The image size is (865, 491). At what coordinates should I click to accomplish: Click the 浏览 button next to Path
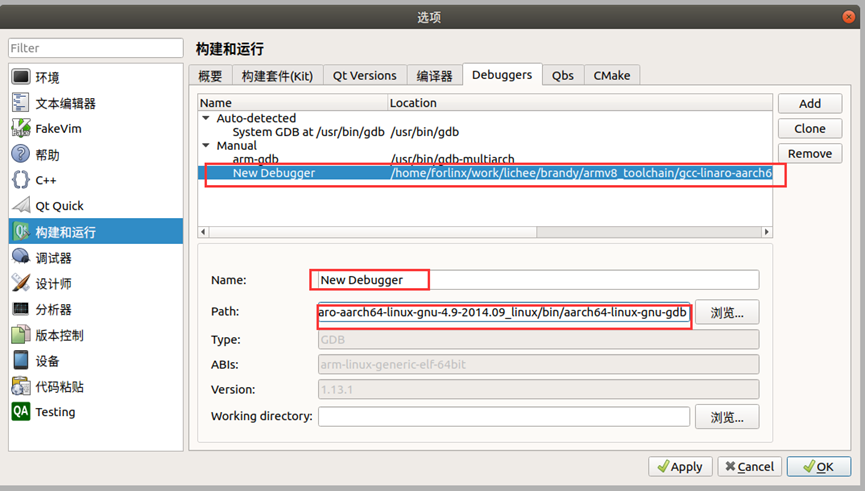tap(727, 313)
